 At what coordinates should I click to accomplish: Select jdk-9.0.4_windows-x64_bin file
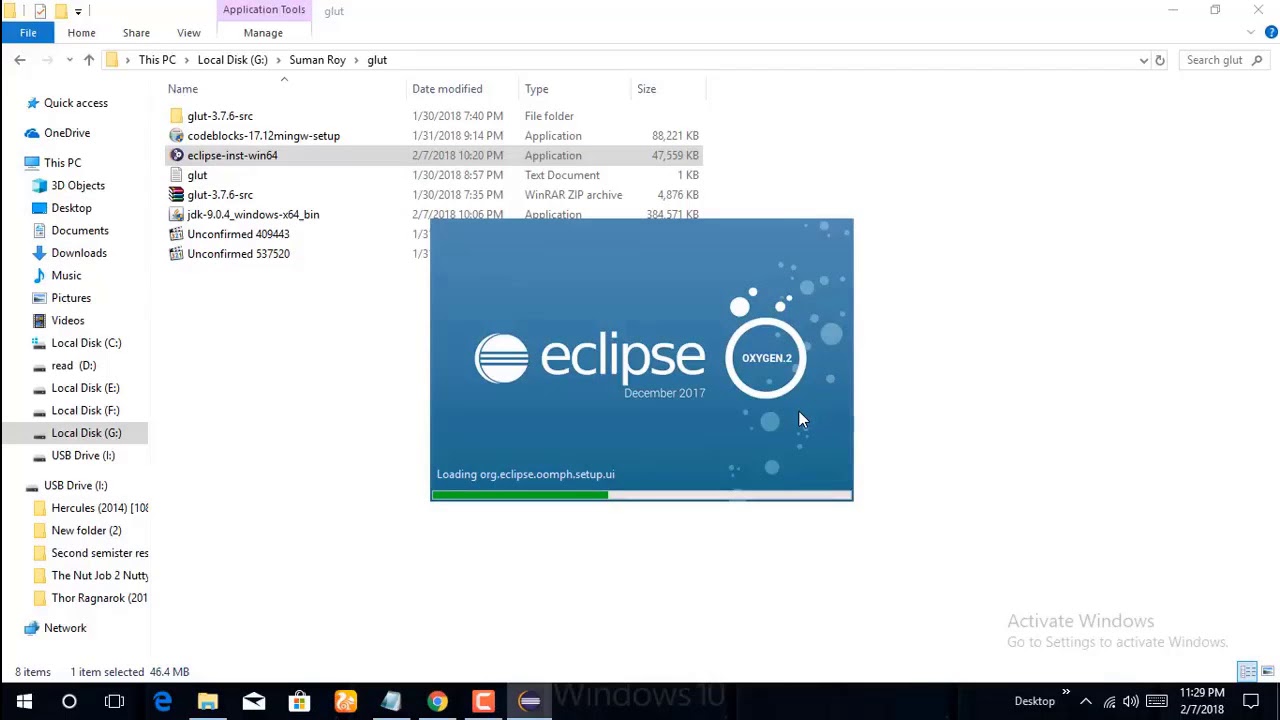point(253,214)
